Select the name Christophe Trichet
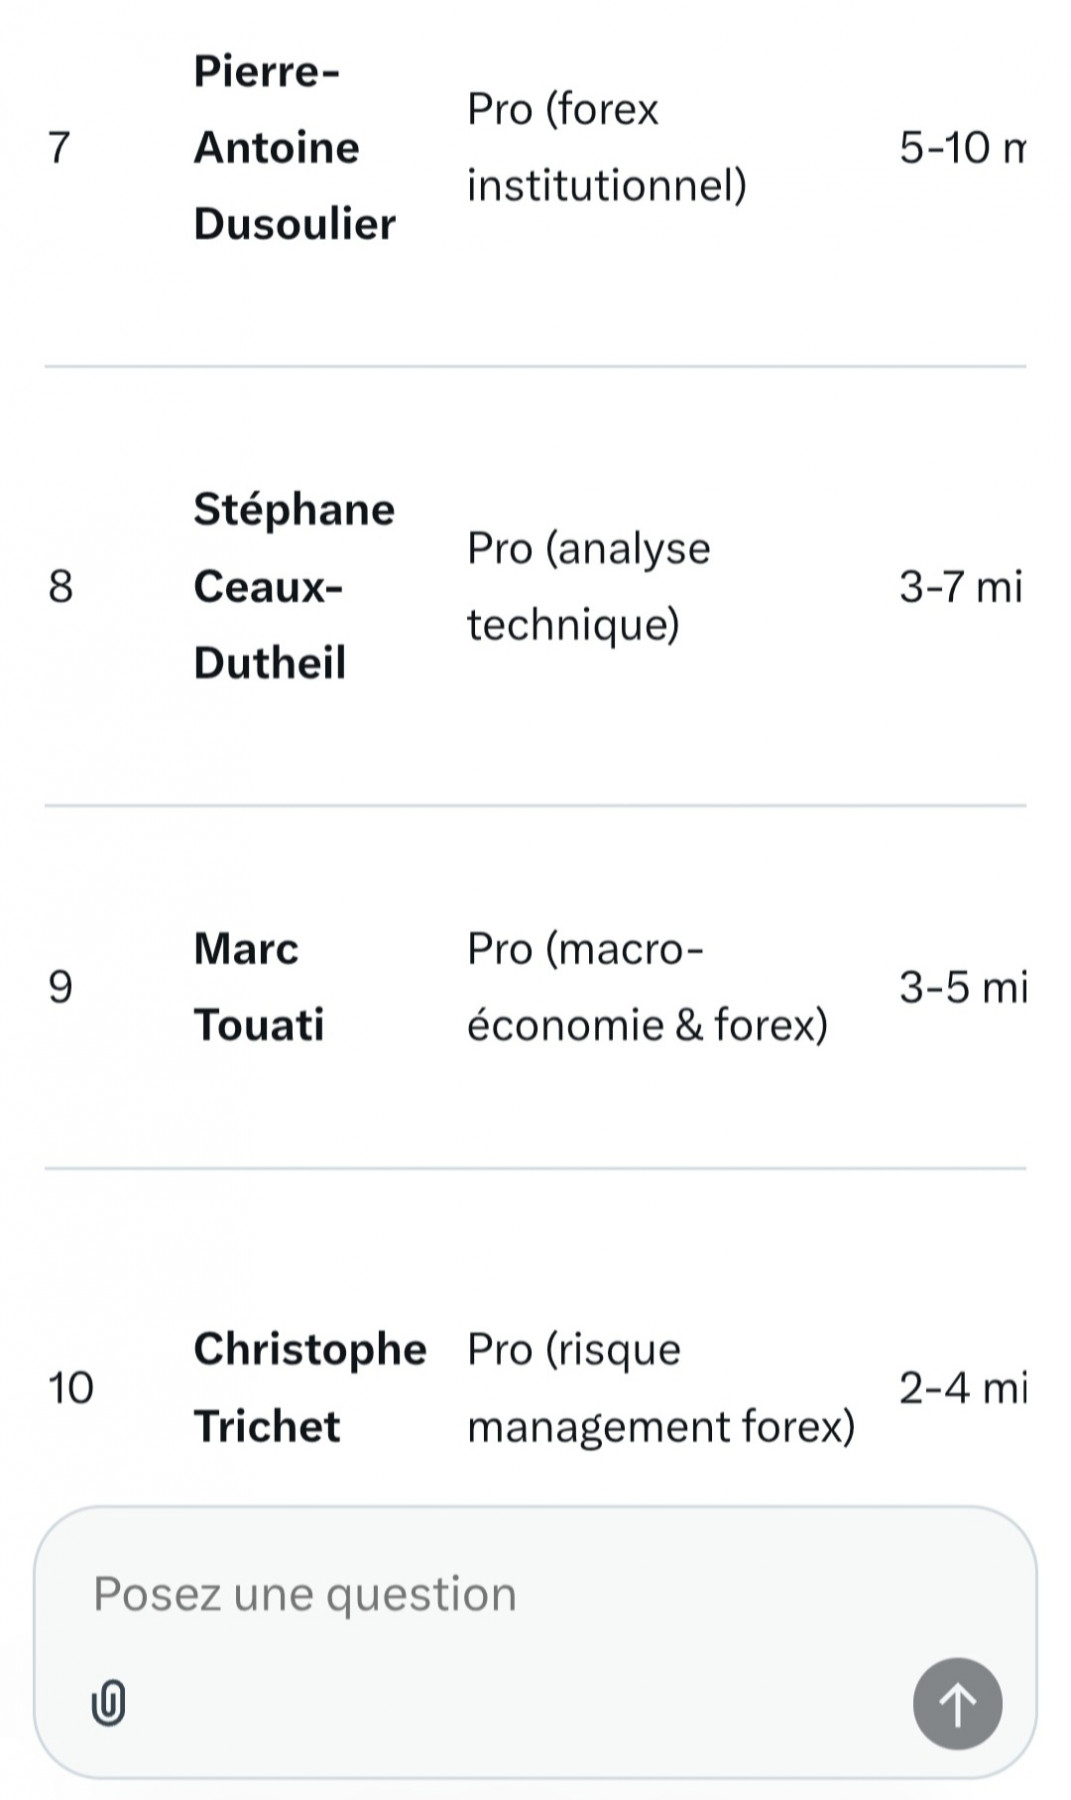This screenshot has height=1800, width=1071. point(310,1388)
